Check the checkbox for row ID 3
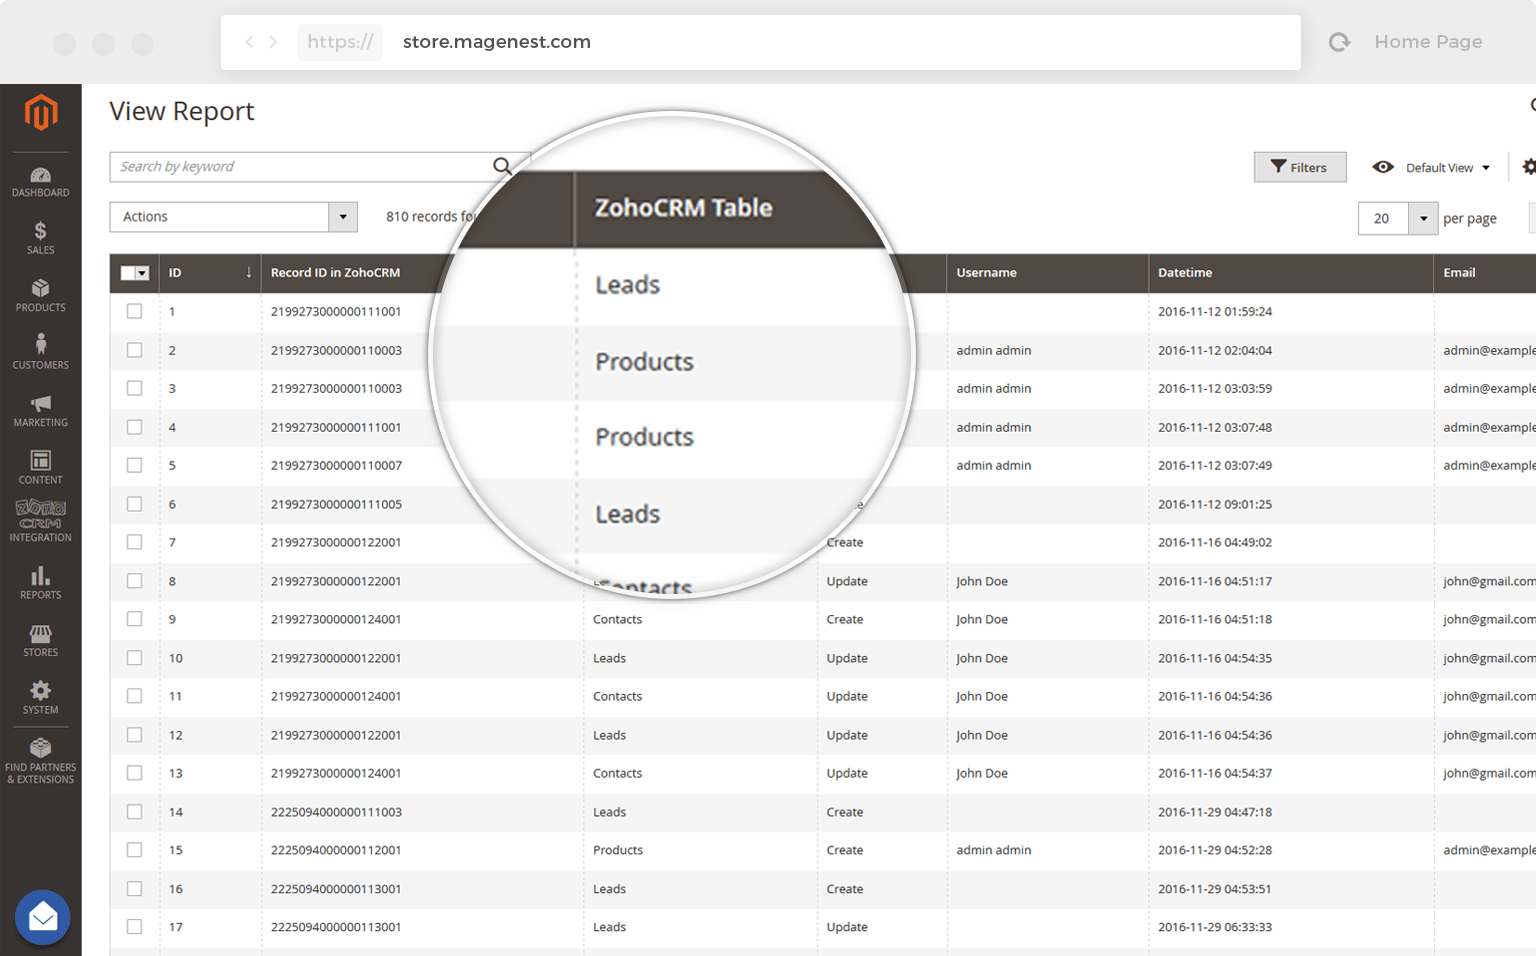The image size is (1536, 956). [135, 388]
